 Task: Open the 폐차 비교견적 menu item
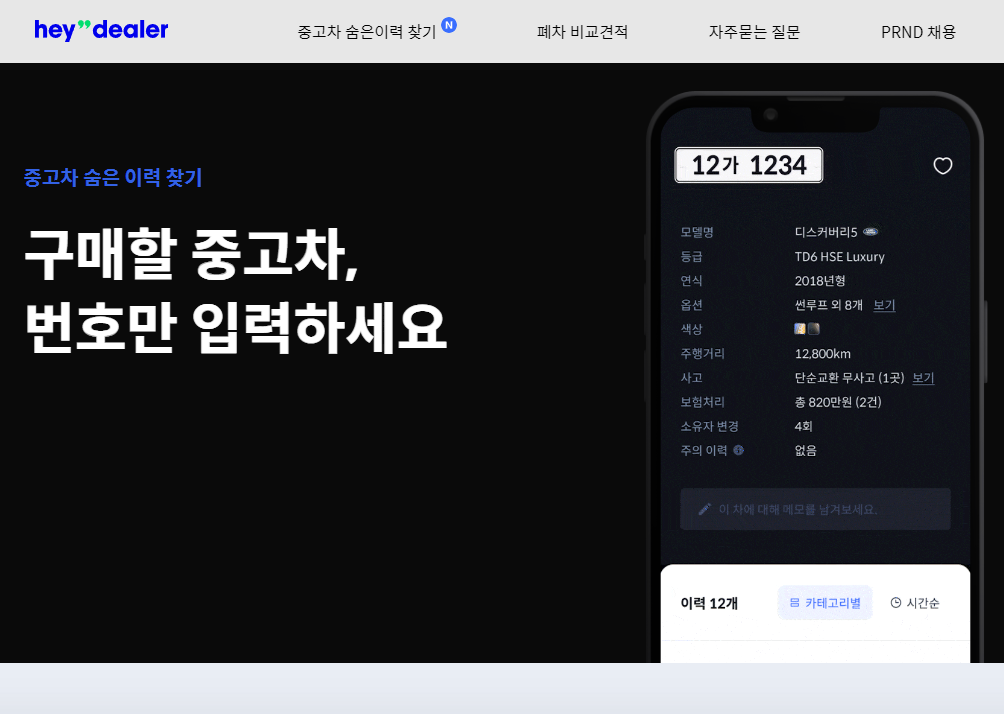pos(584,31)
